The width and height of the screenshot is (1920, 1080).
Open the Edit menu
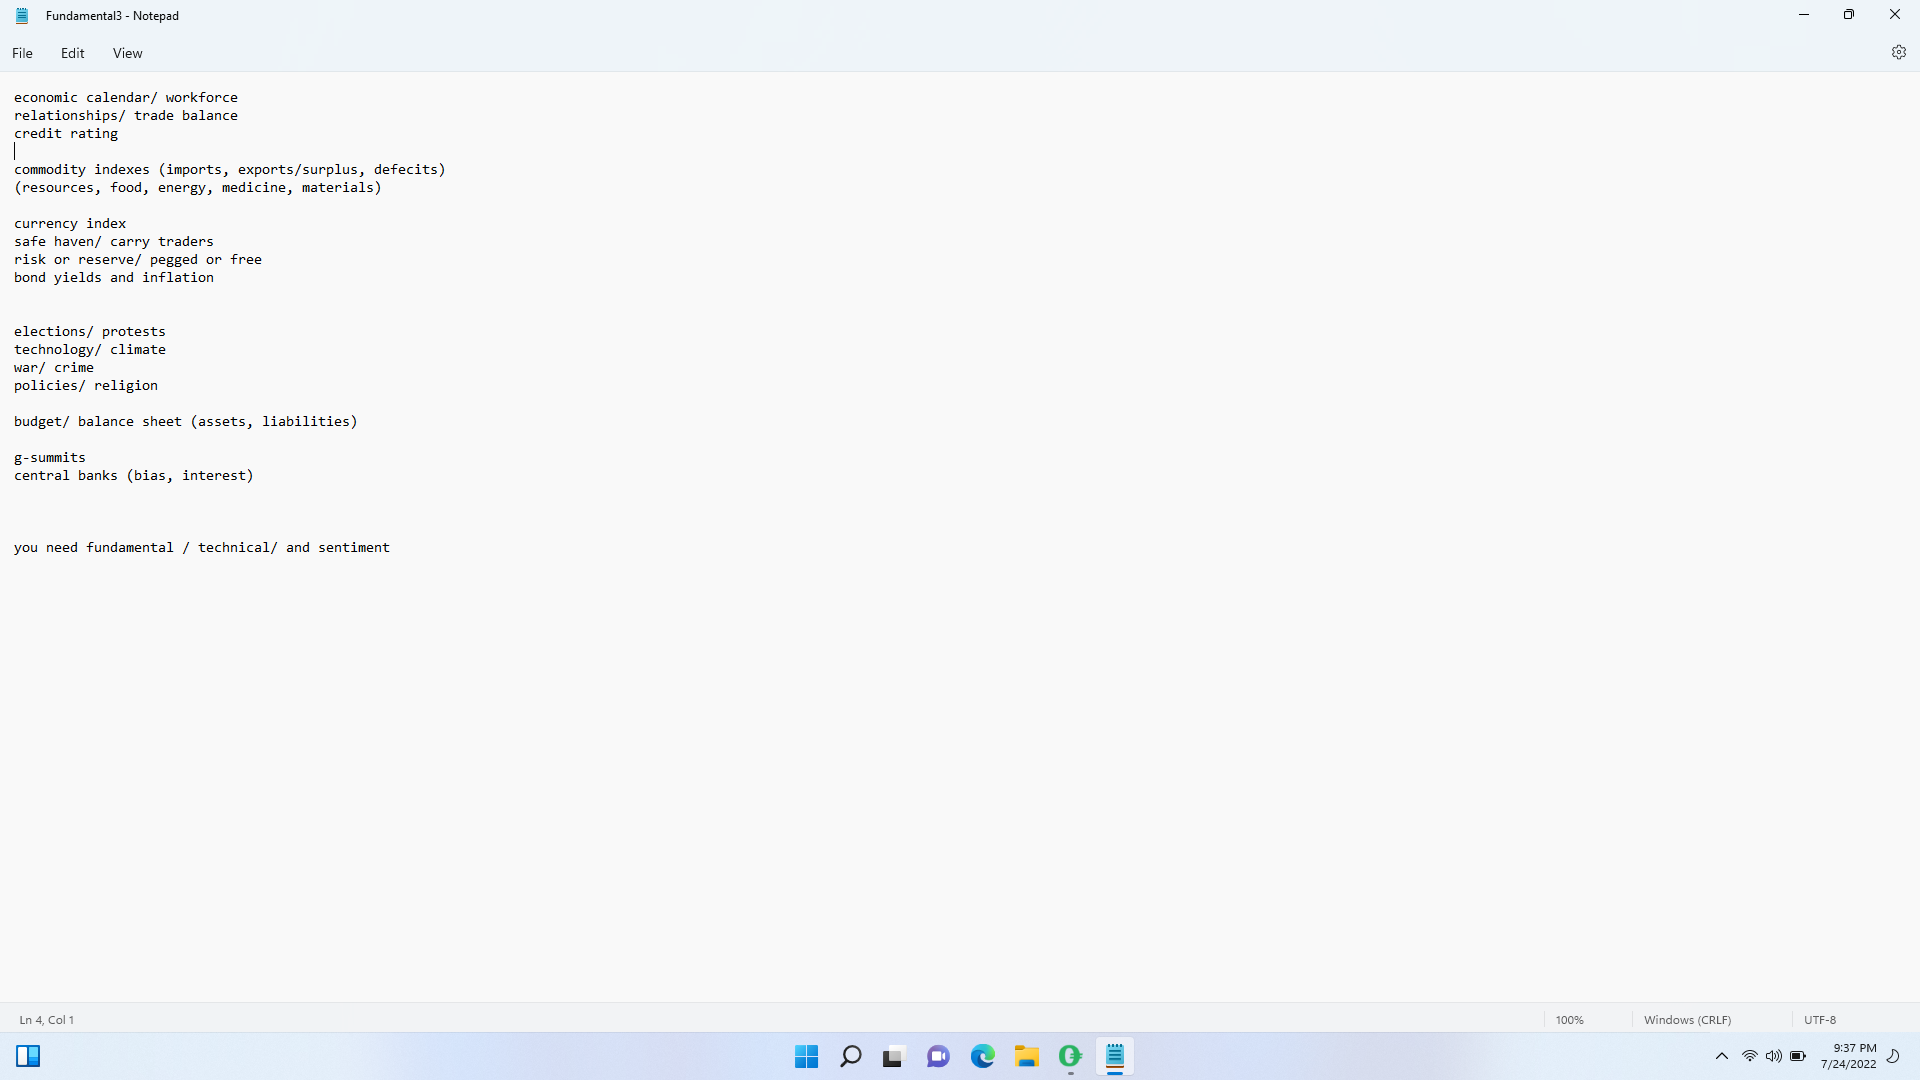point(72,53)
